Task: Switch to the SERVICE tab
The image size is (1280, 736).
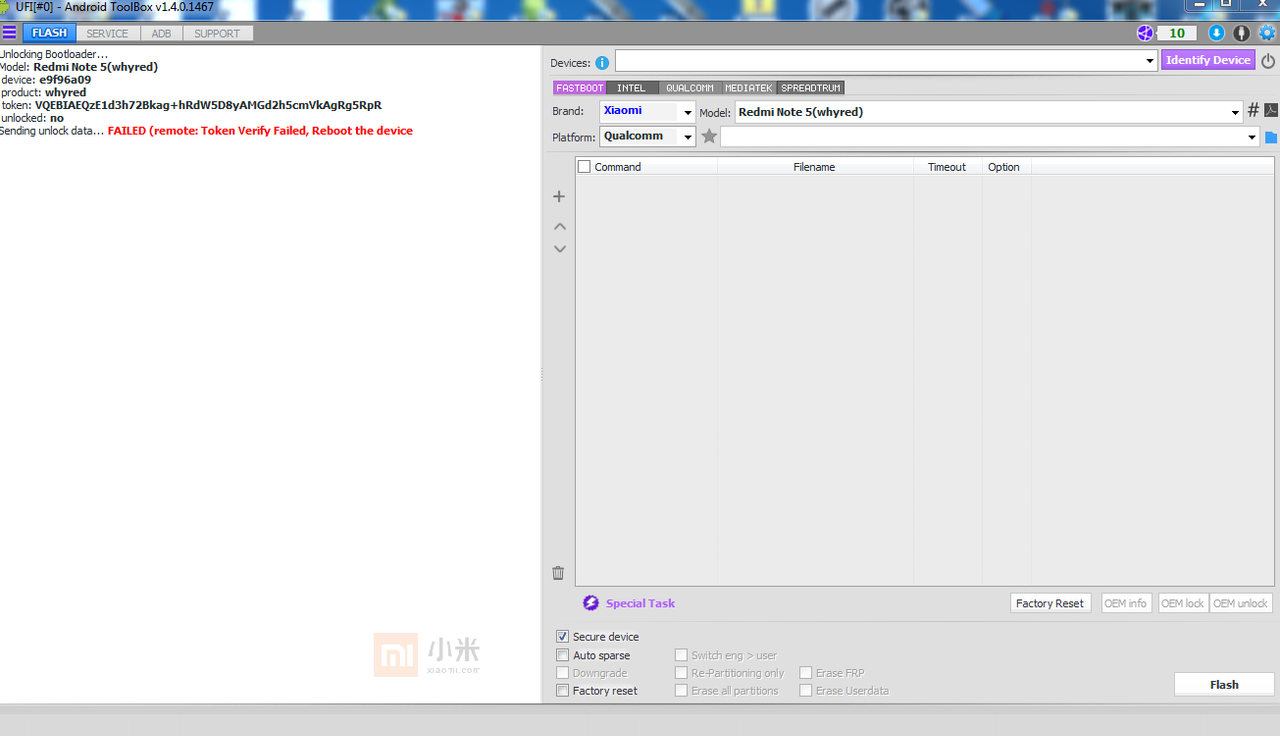Action: pyautogui.click(x=107, y=33)
